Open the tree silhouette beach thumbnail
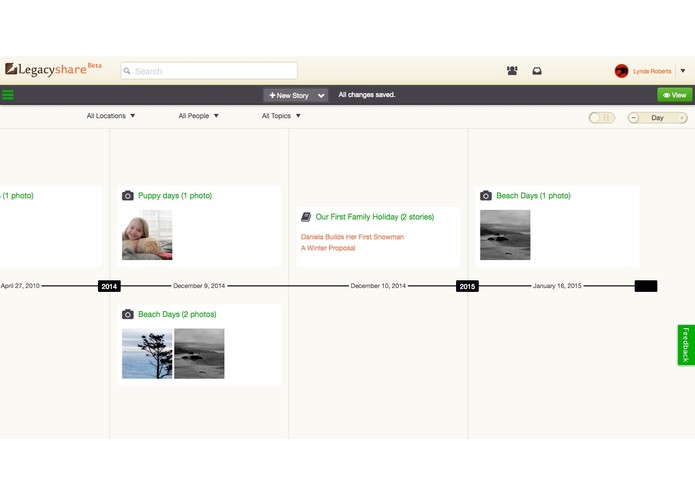This screenshot has width=695, height=494. (x=147, y=354)
